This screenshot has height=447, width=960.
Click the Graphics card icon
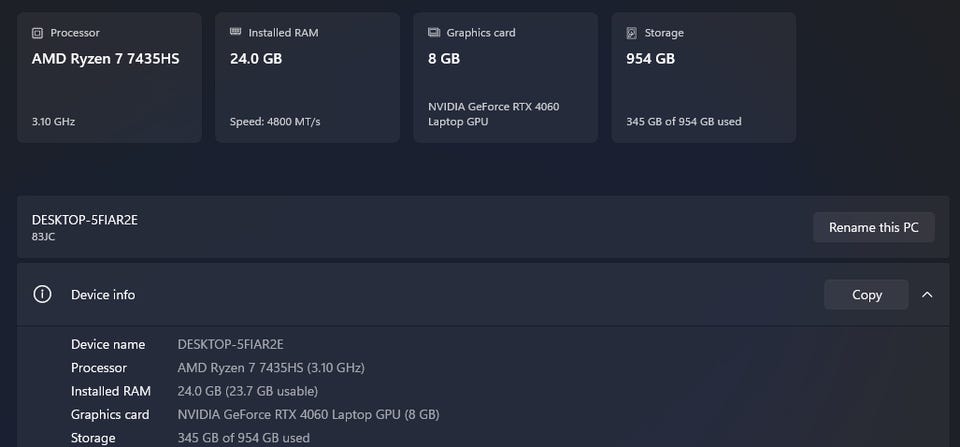(434, 32)
